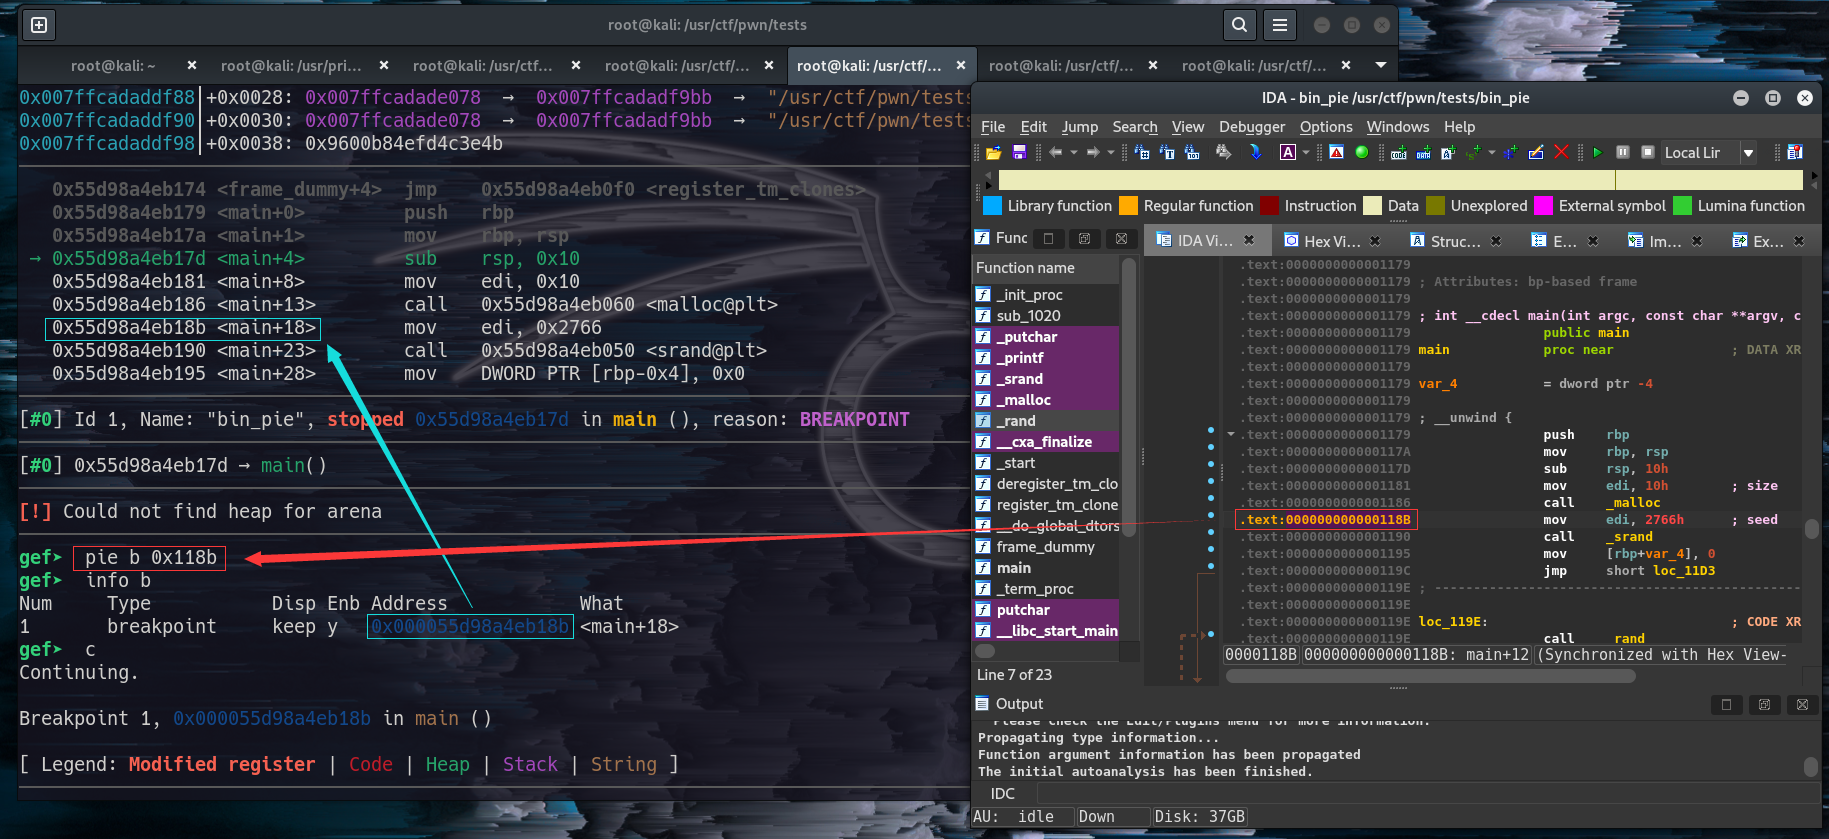Viewport: 1829px width, 839px height.
Task: Click the Jump forward arrow in IDA toolbar
Action: pyautogui.click(x=1093, y=152)
